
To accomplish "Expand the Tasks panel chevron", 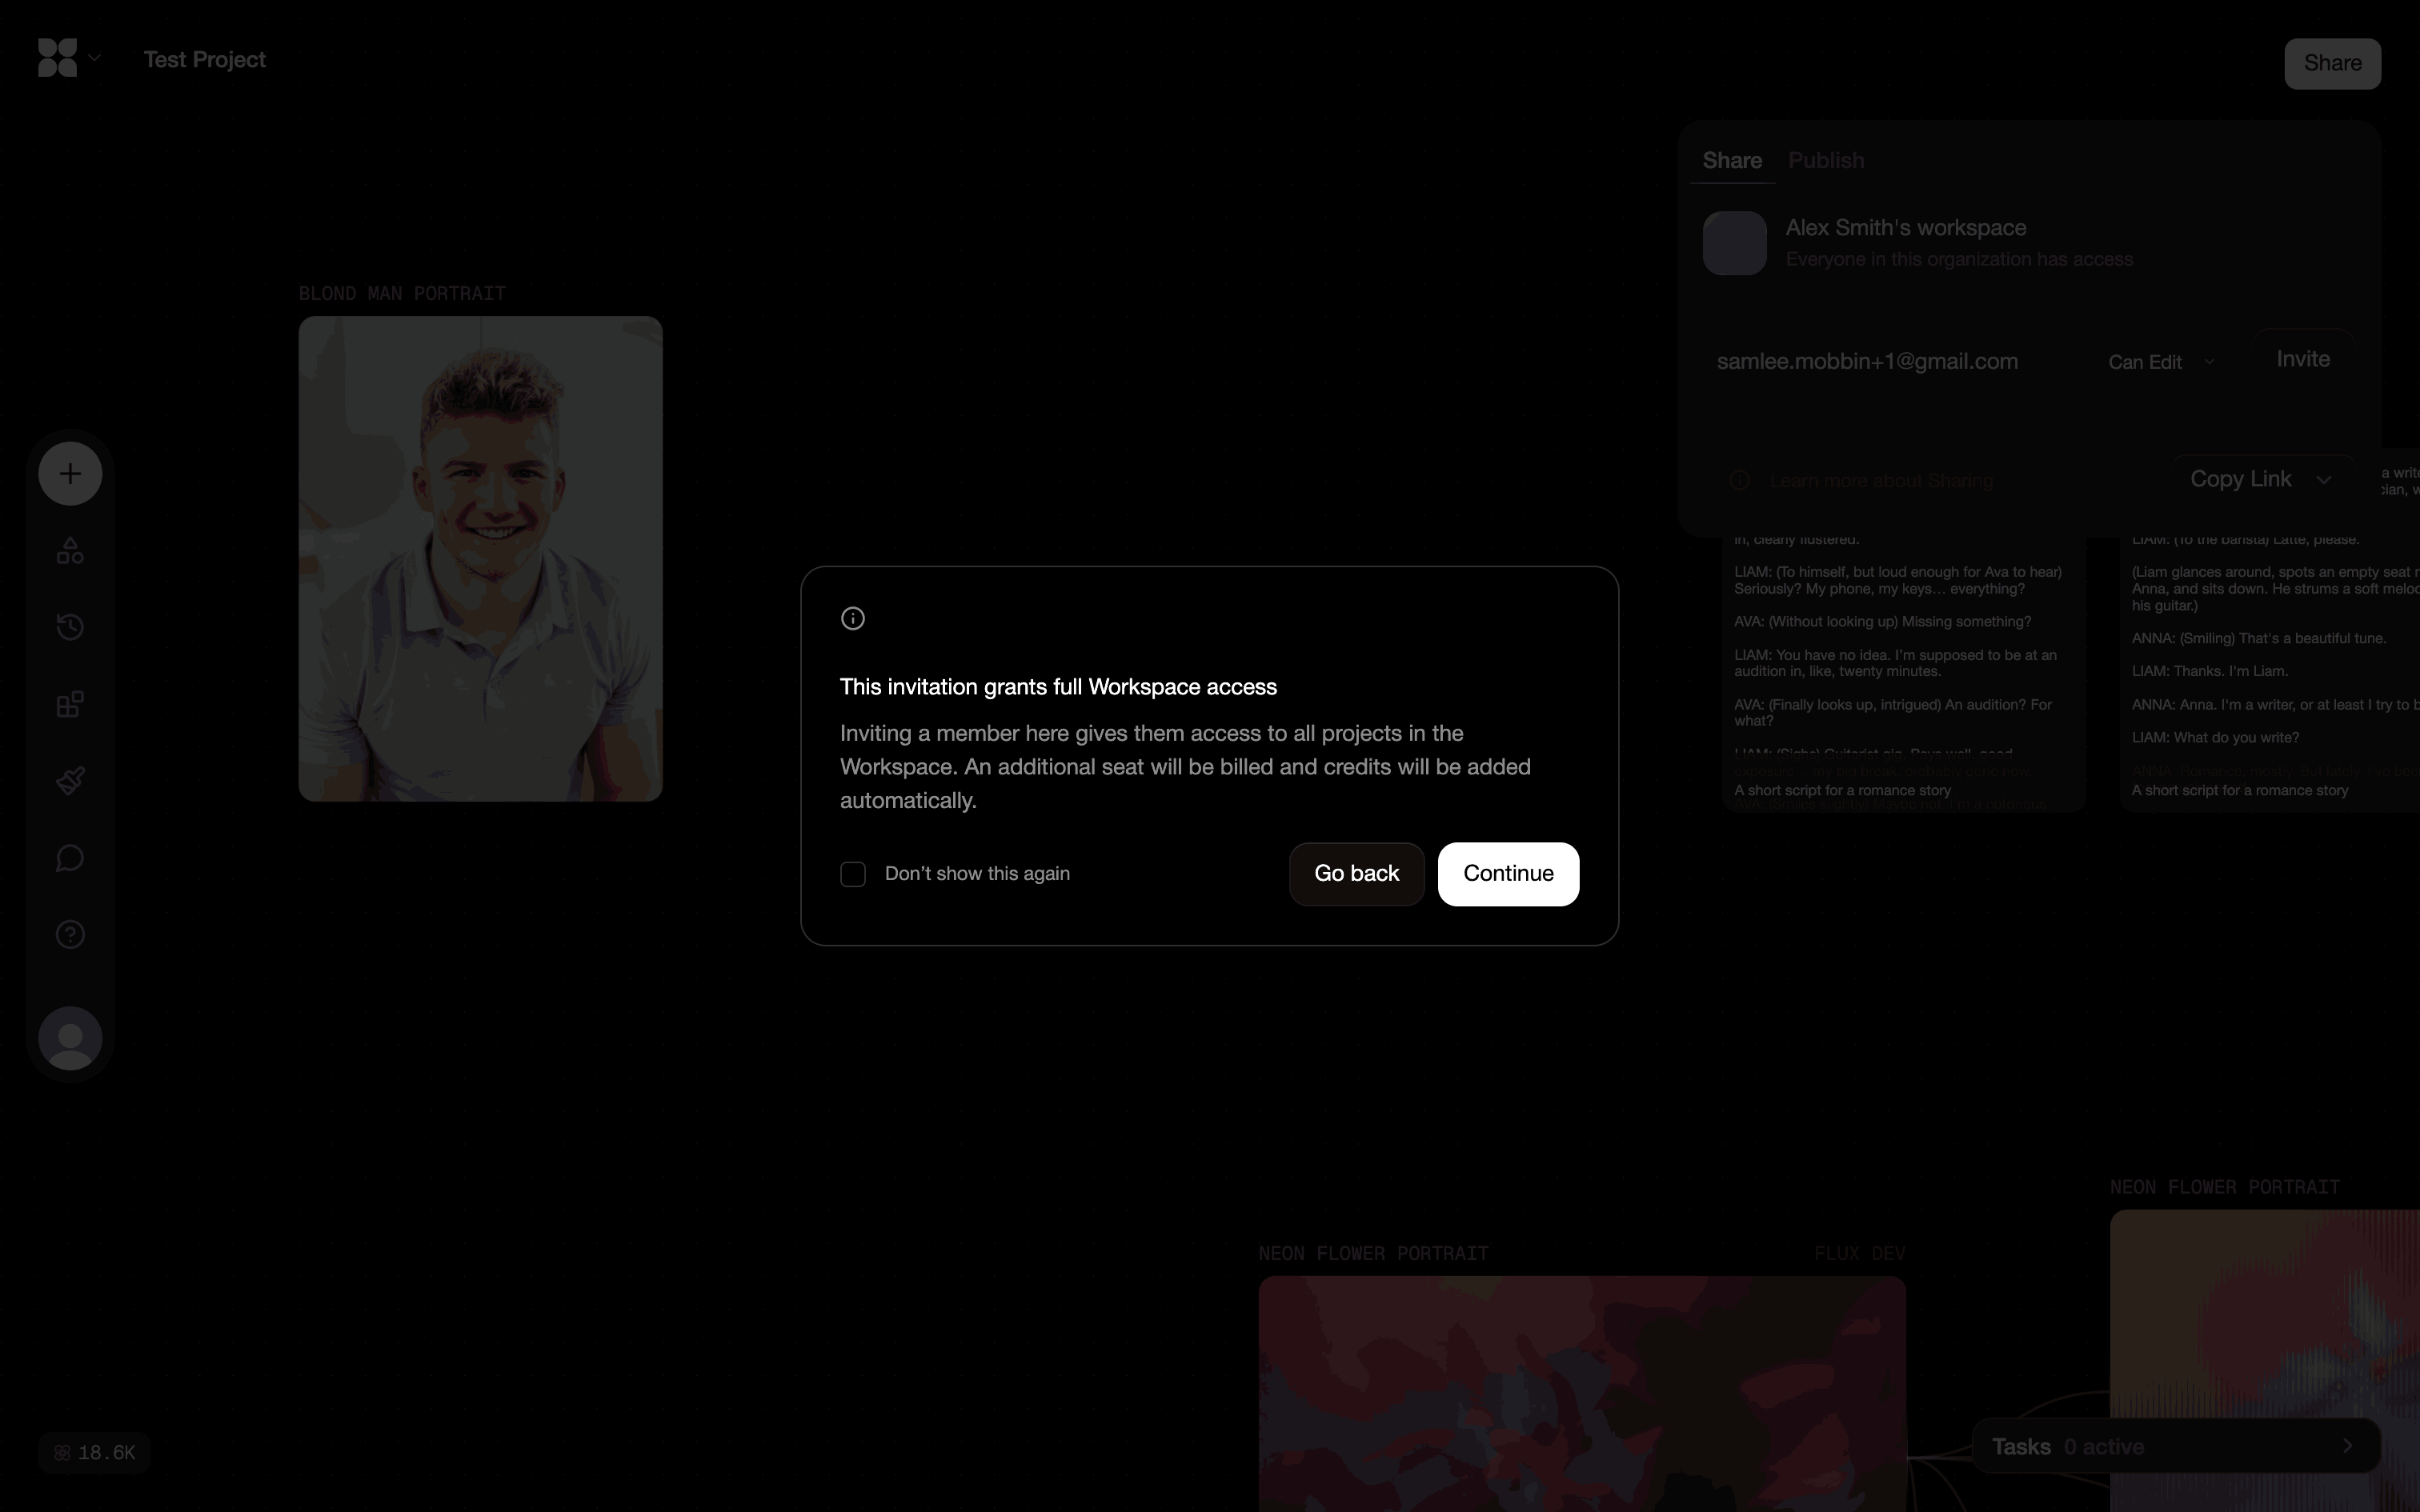I will point(2347,1446).
